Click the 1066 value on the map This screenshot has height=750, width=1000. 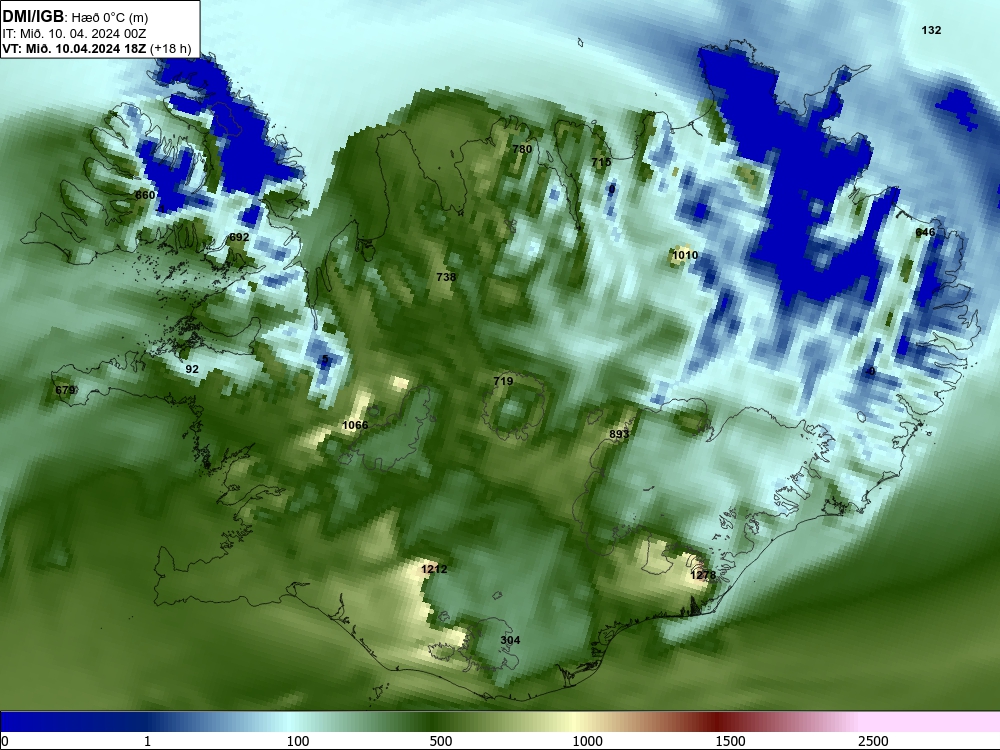(355, 425)
